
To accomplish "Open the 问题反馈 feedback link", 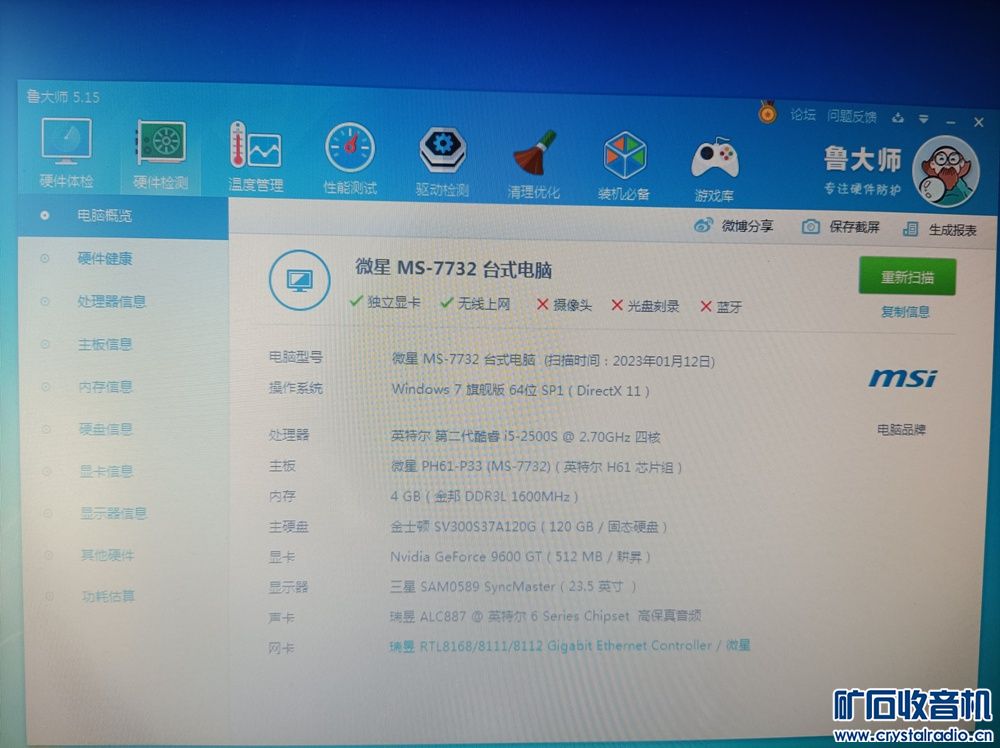I will coord(851,116).
